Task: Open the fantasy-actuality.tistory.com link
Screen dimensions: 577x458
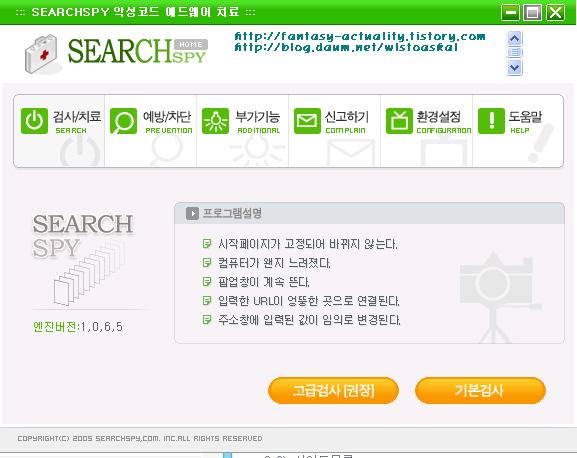Action: (x=360, y=36)
